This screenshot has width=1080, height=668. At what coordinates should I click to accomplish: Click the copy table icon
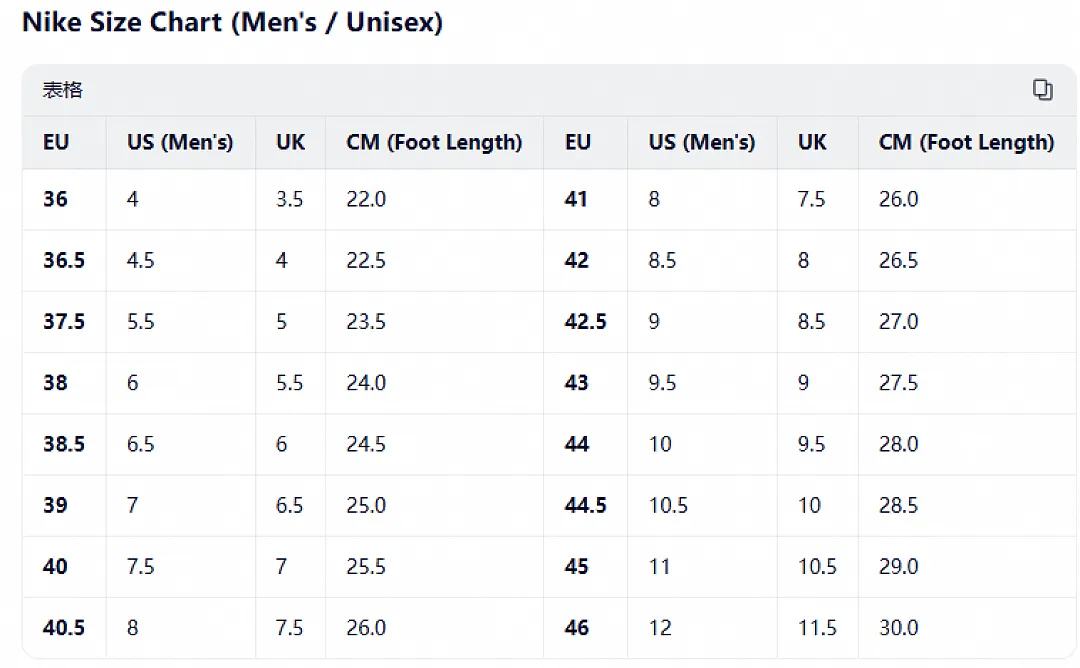click(1042, 90)
